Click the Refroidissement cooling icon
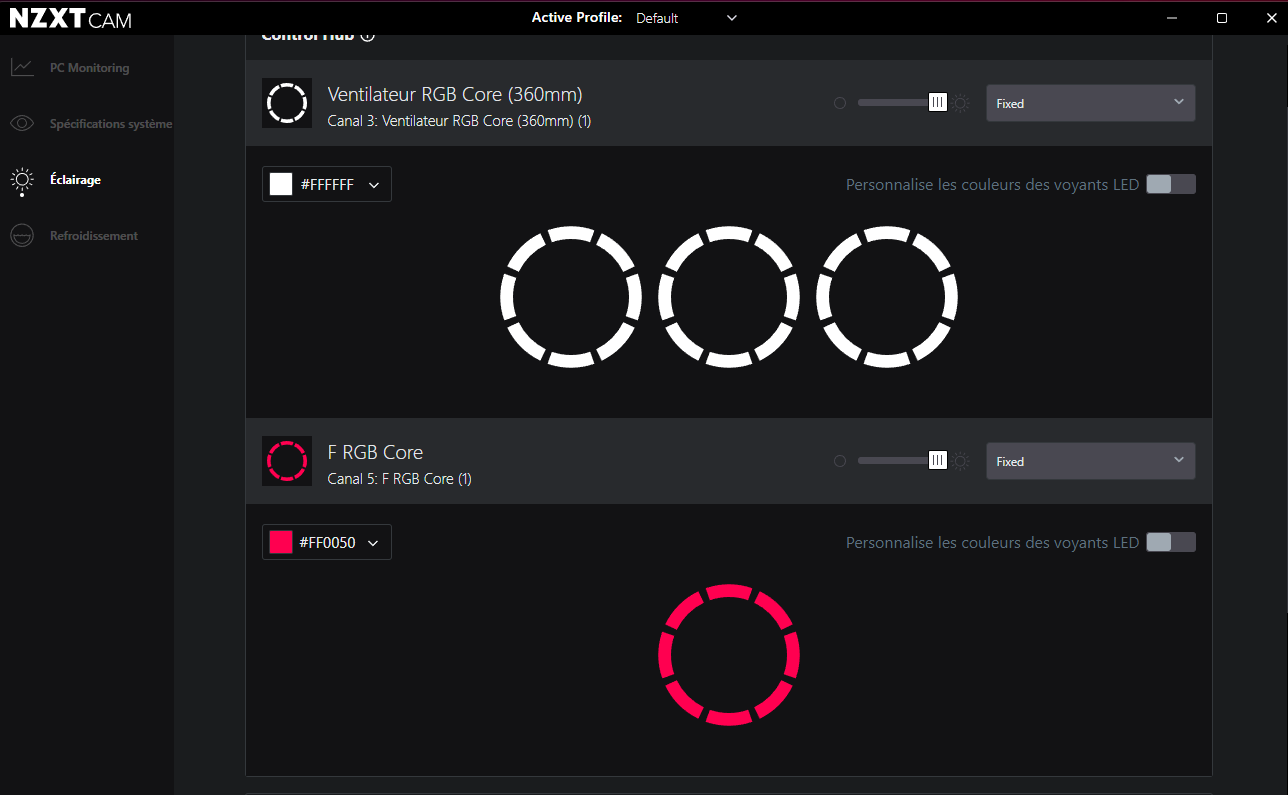The height and width of the screenshot is (795, 1288). [x=22, y=236]
